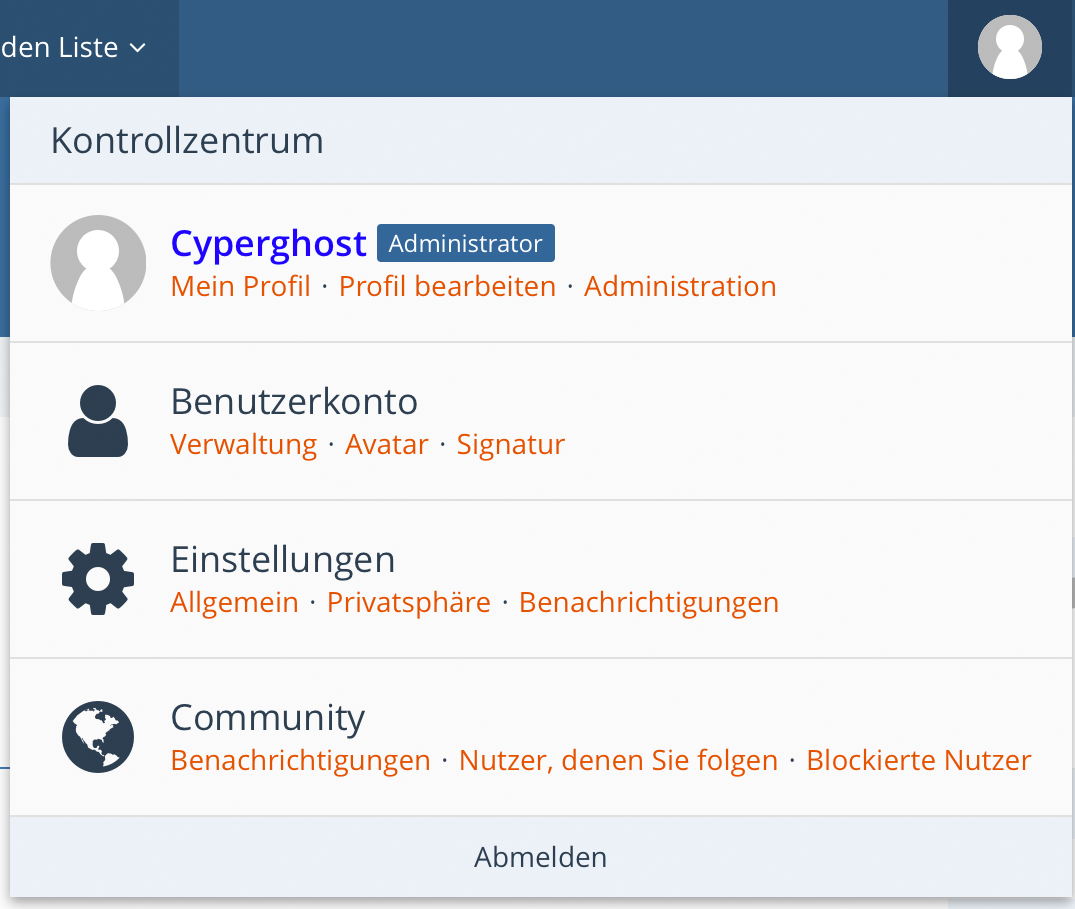Open the Avatar settings link
This screenshot has height=909, width=1075.
(x=386, y=444)
